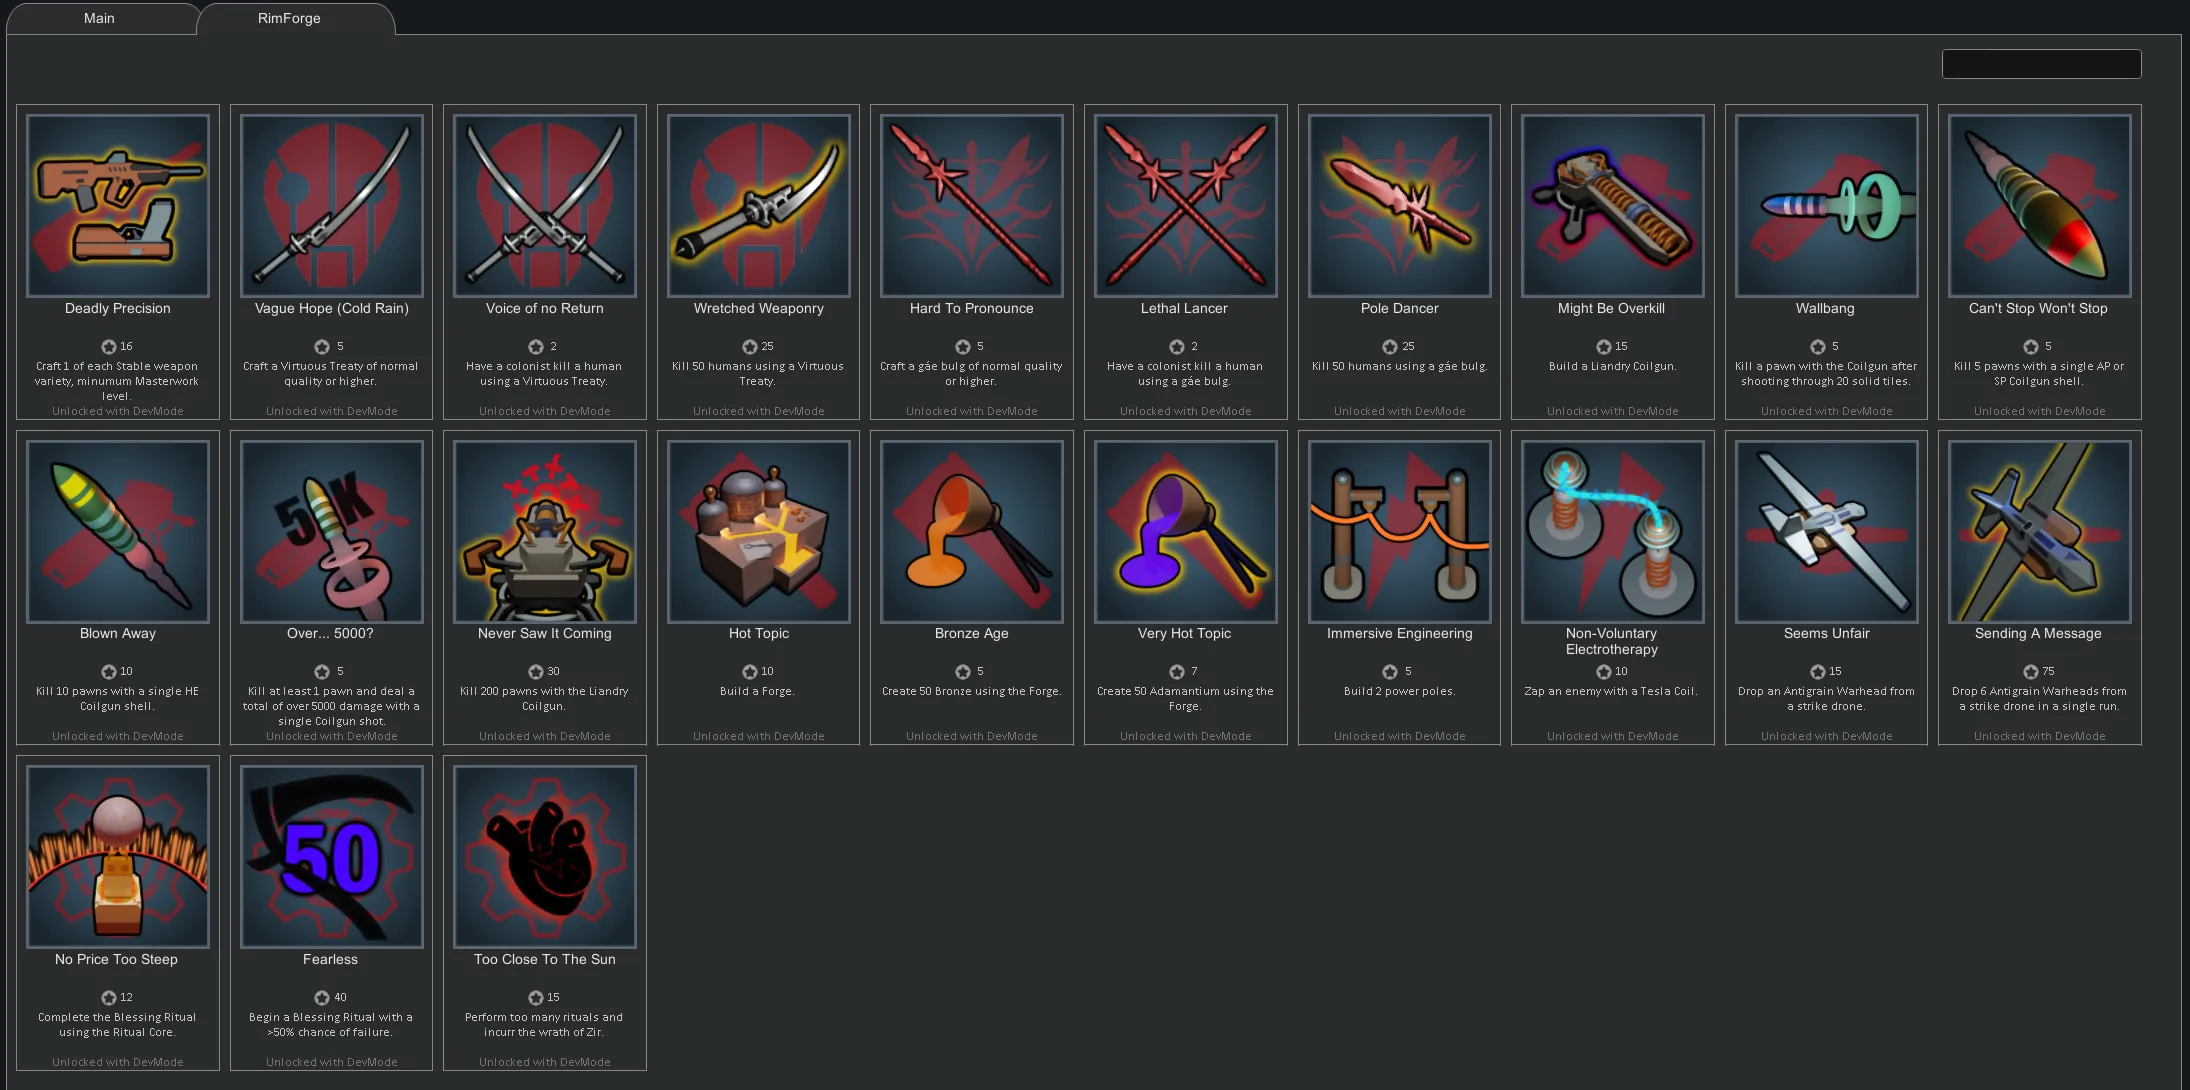This screenshot has height=1090, width=2190.
Task: Select the RimForge tab
Action: click(289, 18)
